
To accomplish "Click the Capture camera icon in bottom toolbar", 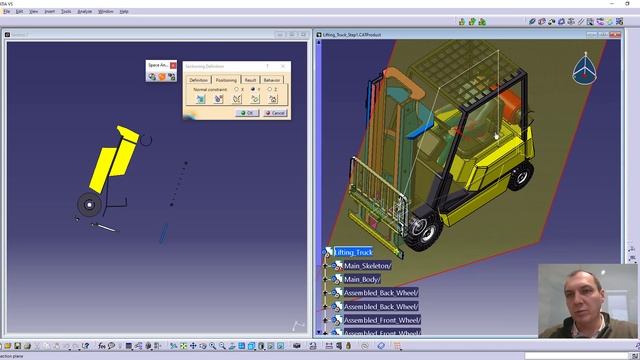I will point(297,346).
